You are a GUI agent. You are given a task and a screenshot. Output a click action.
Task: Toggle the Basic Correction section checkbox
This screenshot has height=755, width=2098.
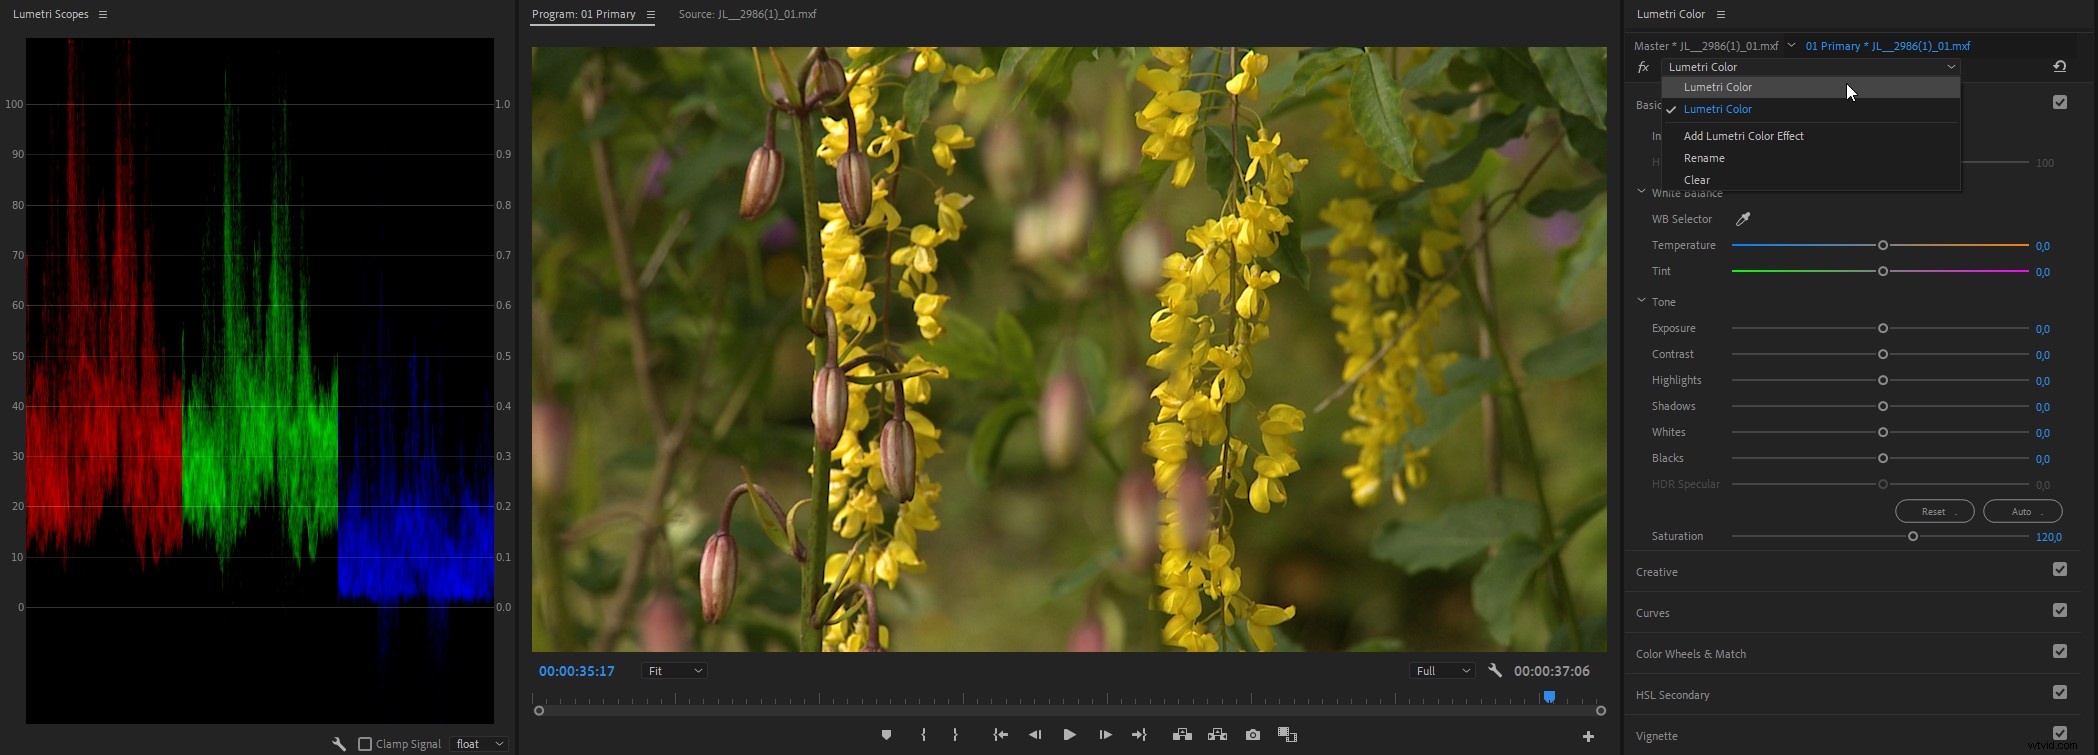(2060, 102)
